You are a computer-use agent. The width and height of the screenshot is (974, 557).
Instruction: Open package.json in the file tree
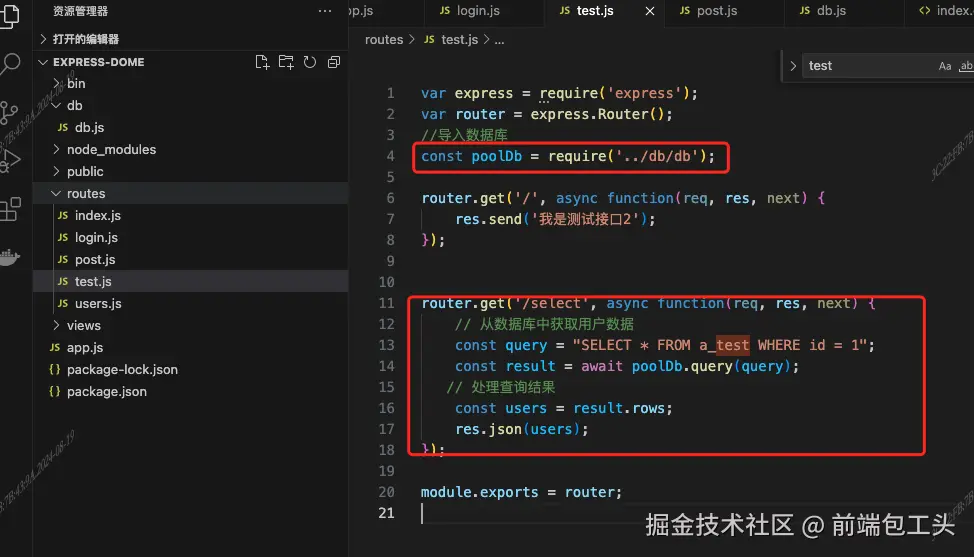tap(190, 392)
